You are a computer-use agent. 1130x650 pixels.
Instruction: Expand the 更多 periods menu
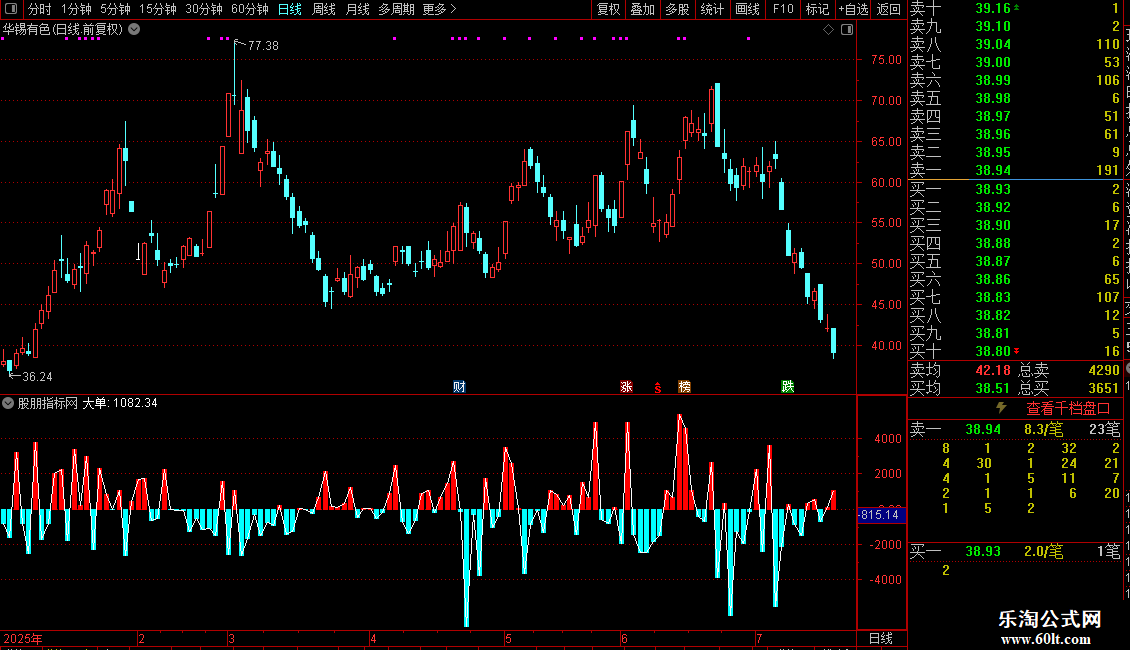coord(439,9)
